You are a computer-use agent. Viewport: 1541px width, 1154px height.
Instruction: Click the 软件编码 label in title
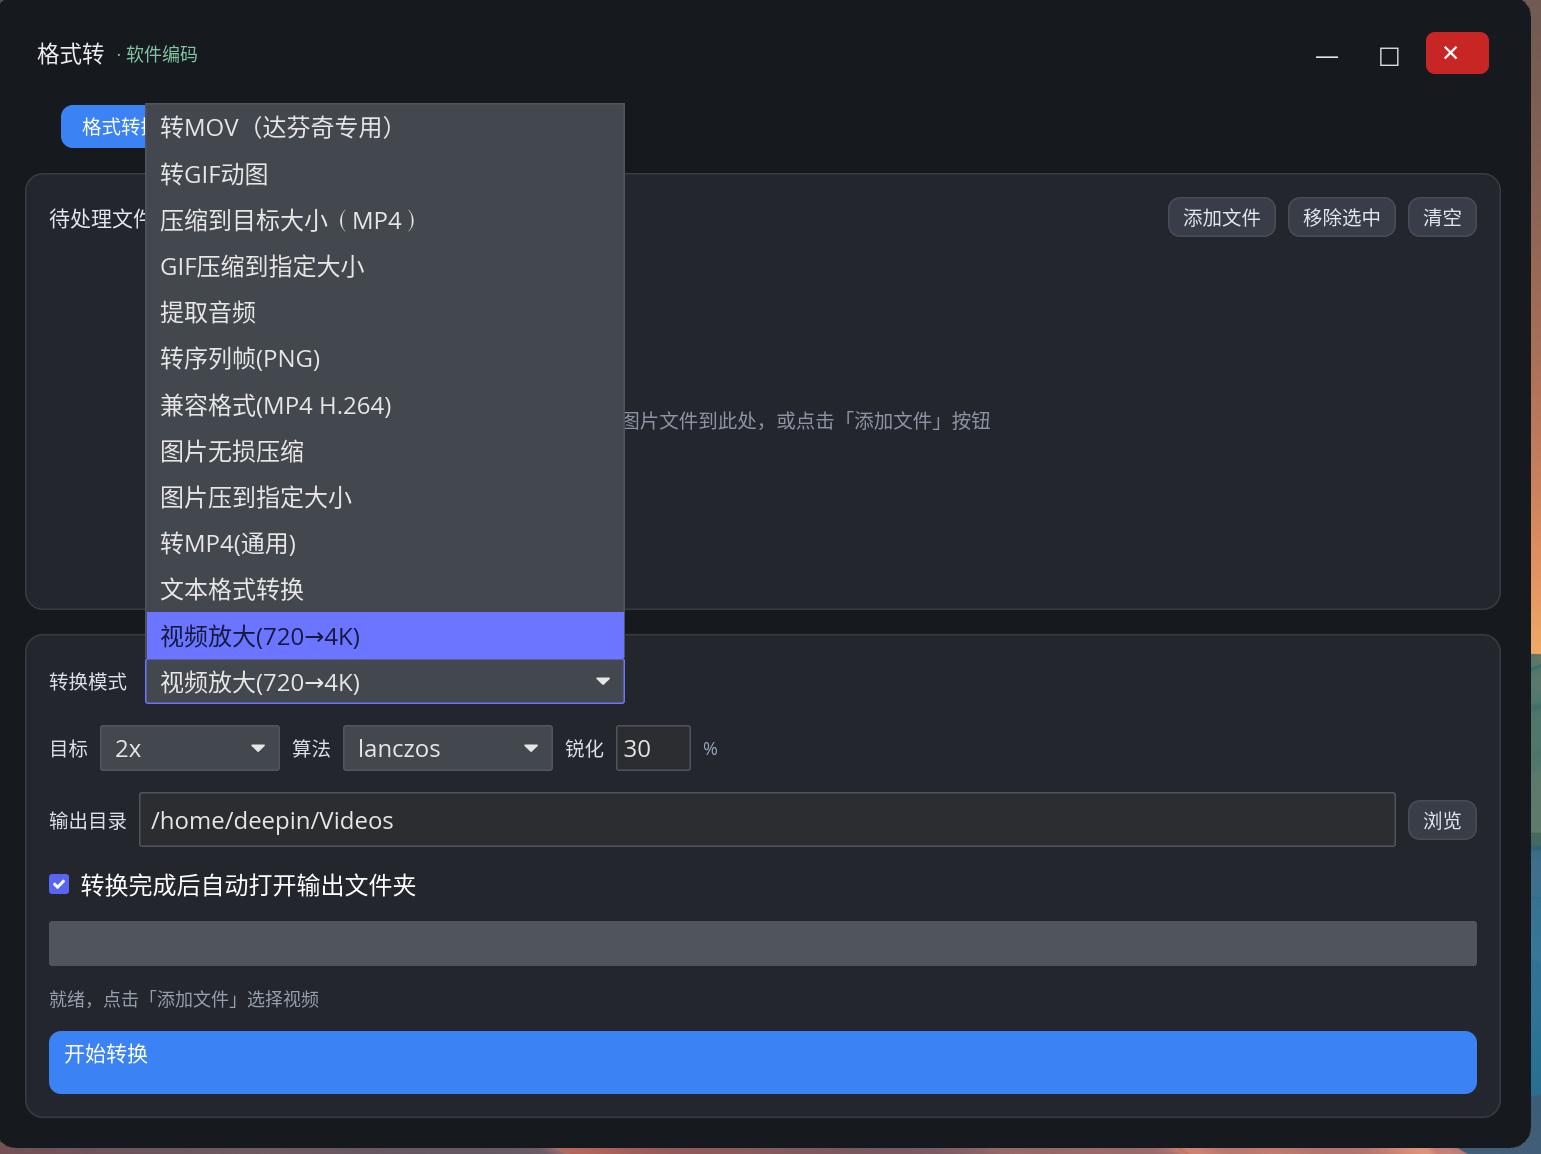point(162,54)
